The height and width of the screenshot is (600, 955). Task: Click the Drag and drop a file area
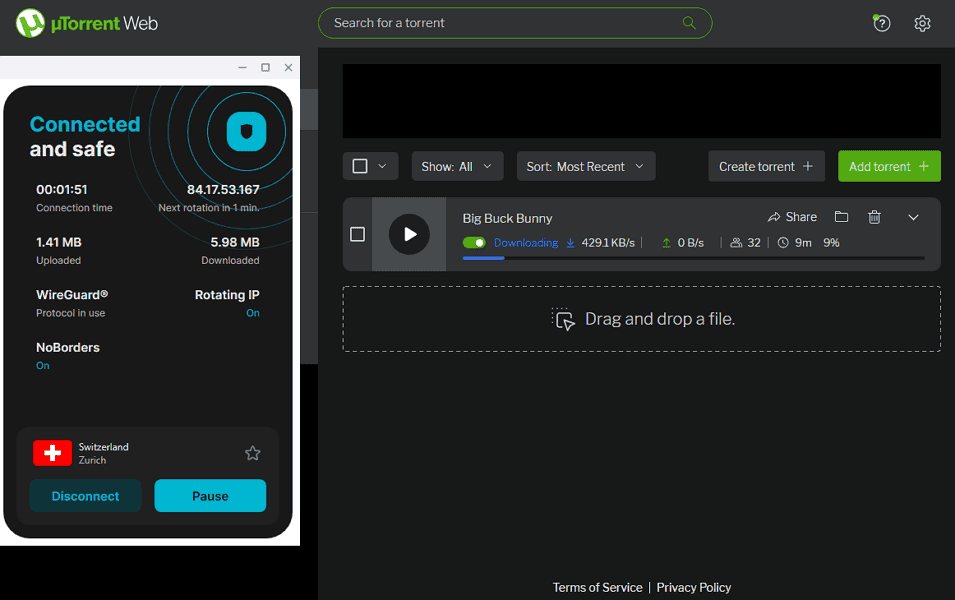click(641, 319)
